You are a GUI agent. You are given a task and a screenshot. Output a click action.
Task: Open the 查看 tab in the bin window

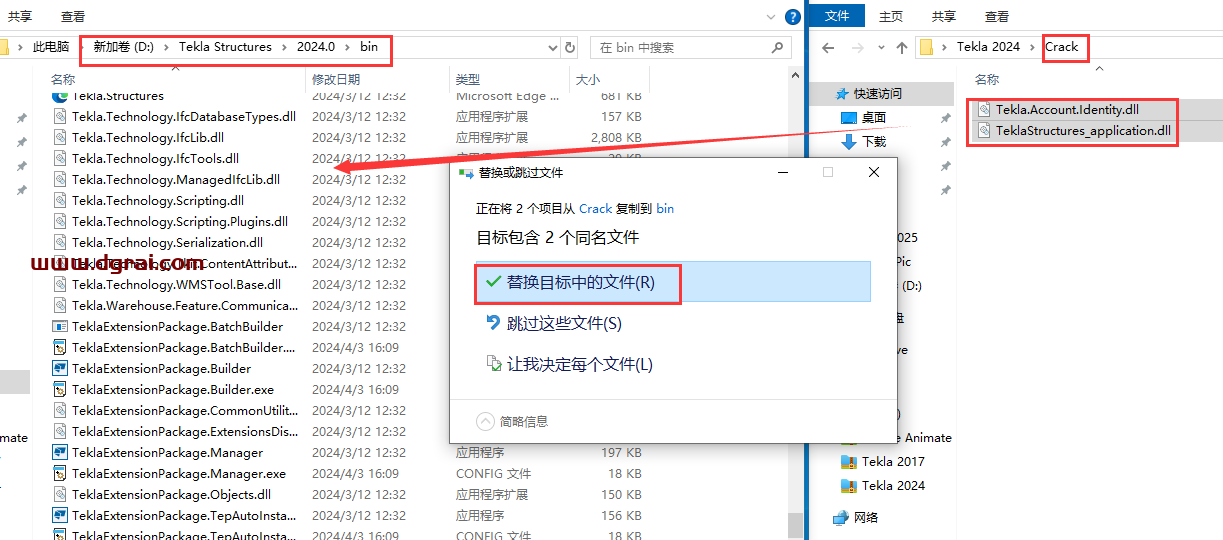pos(73,16)
